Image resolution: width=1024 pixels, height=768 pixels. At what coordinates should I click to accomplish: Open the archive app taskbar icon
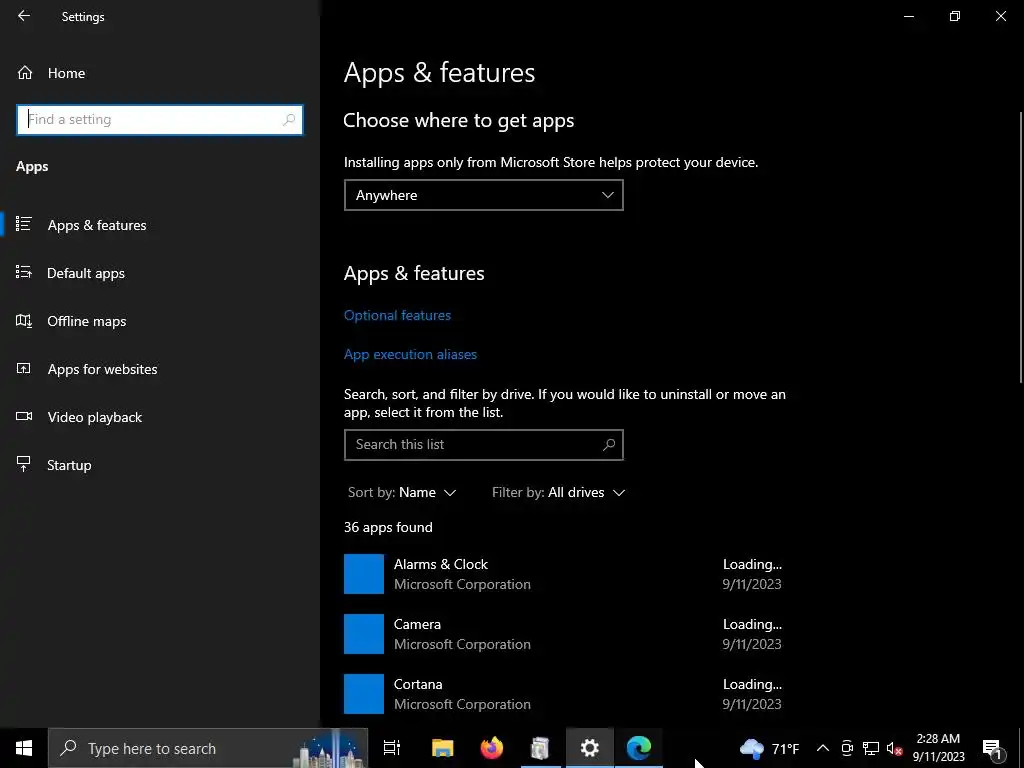point(540,748)
